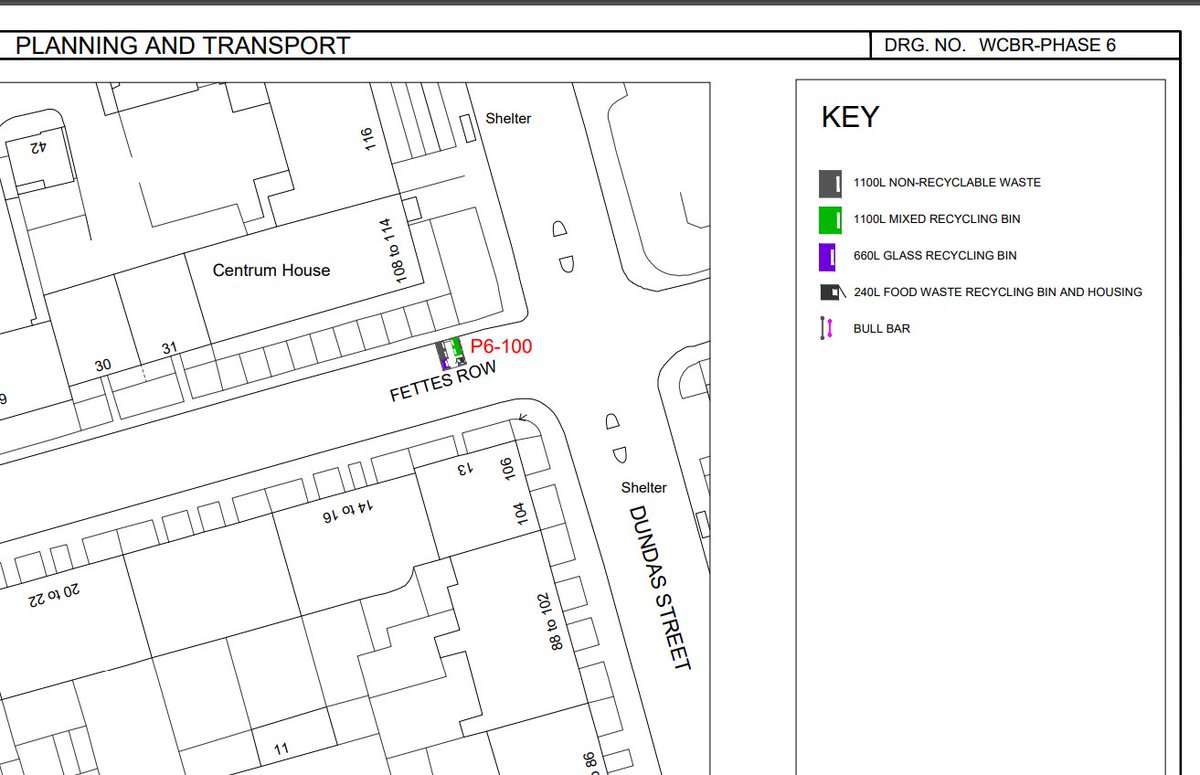Click building number '116'
Image resolution: width=1200 pixels, height=775 pixels.
(366, 139)
